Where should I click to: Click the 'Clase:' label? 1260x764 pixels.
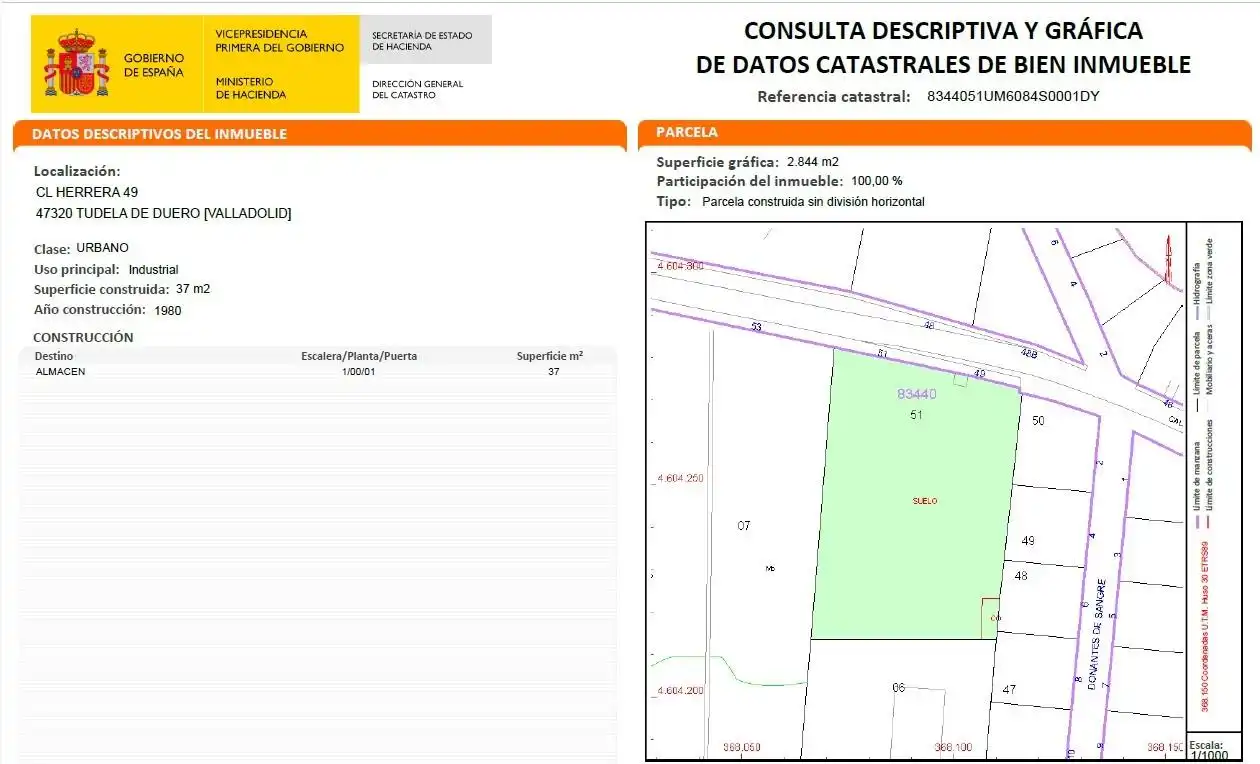(x=52, y=249)
